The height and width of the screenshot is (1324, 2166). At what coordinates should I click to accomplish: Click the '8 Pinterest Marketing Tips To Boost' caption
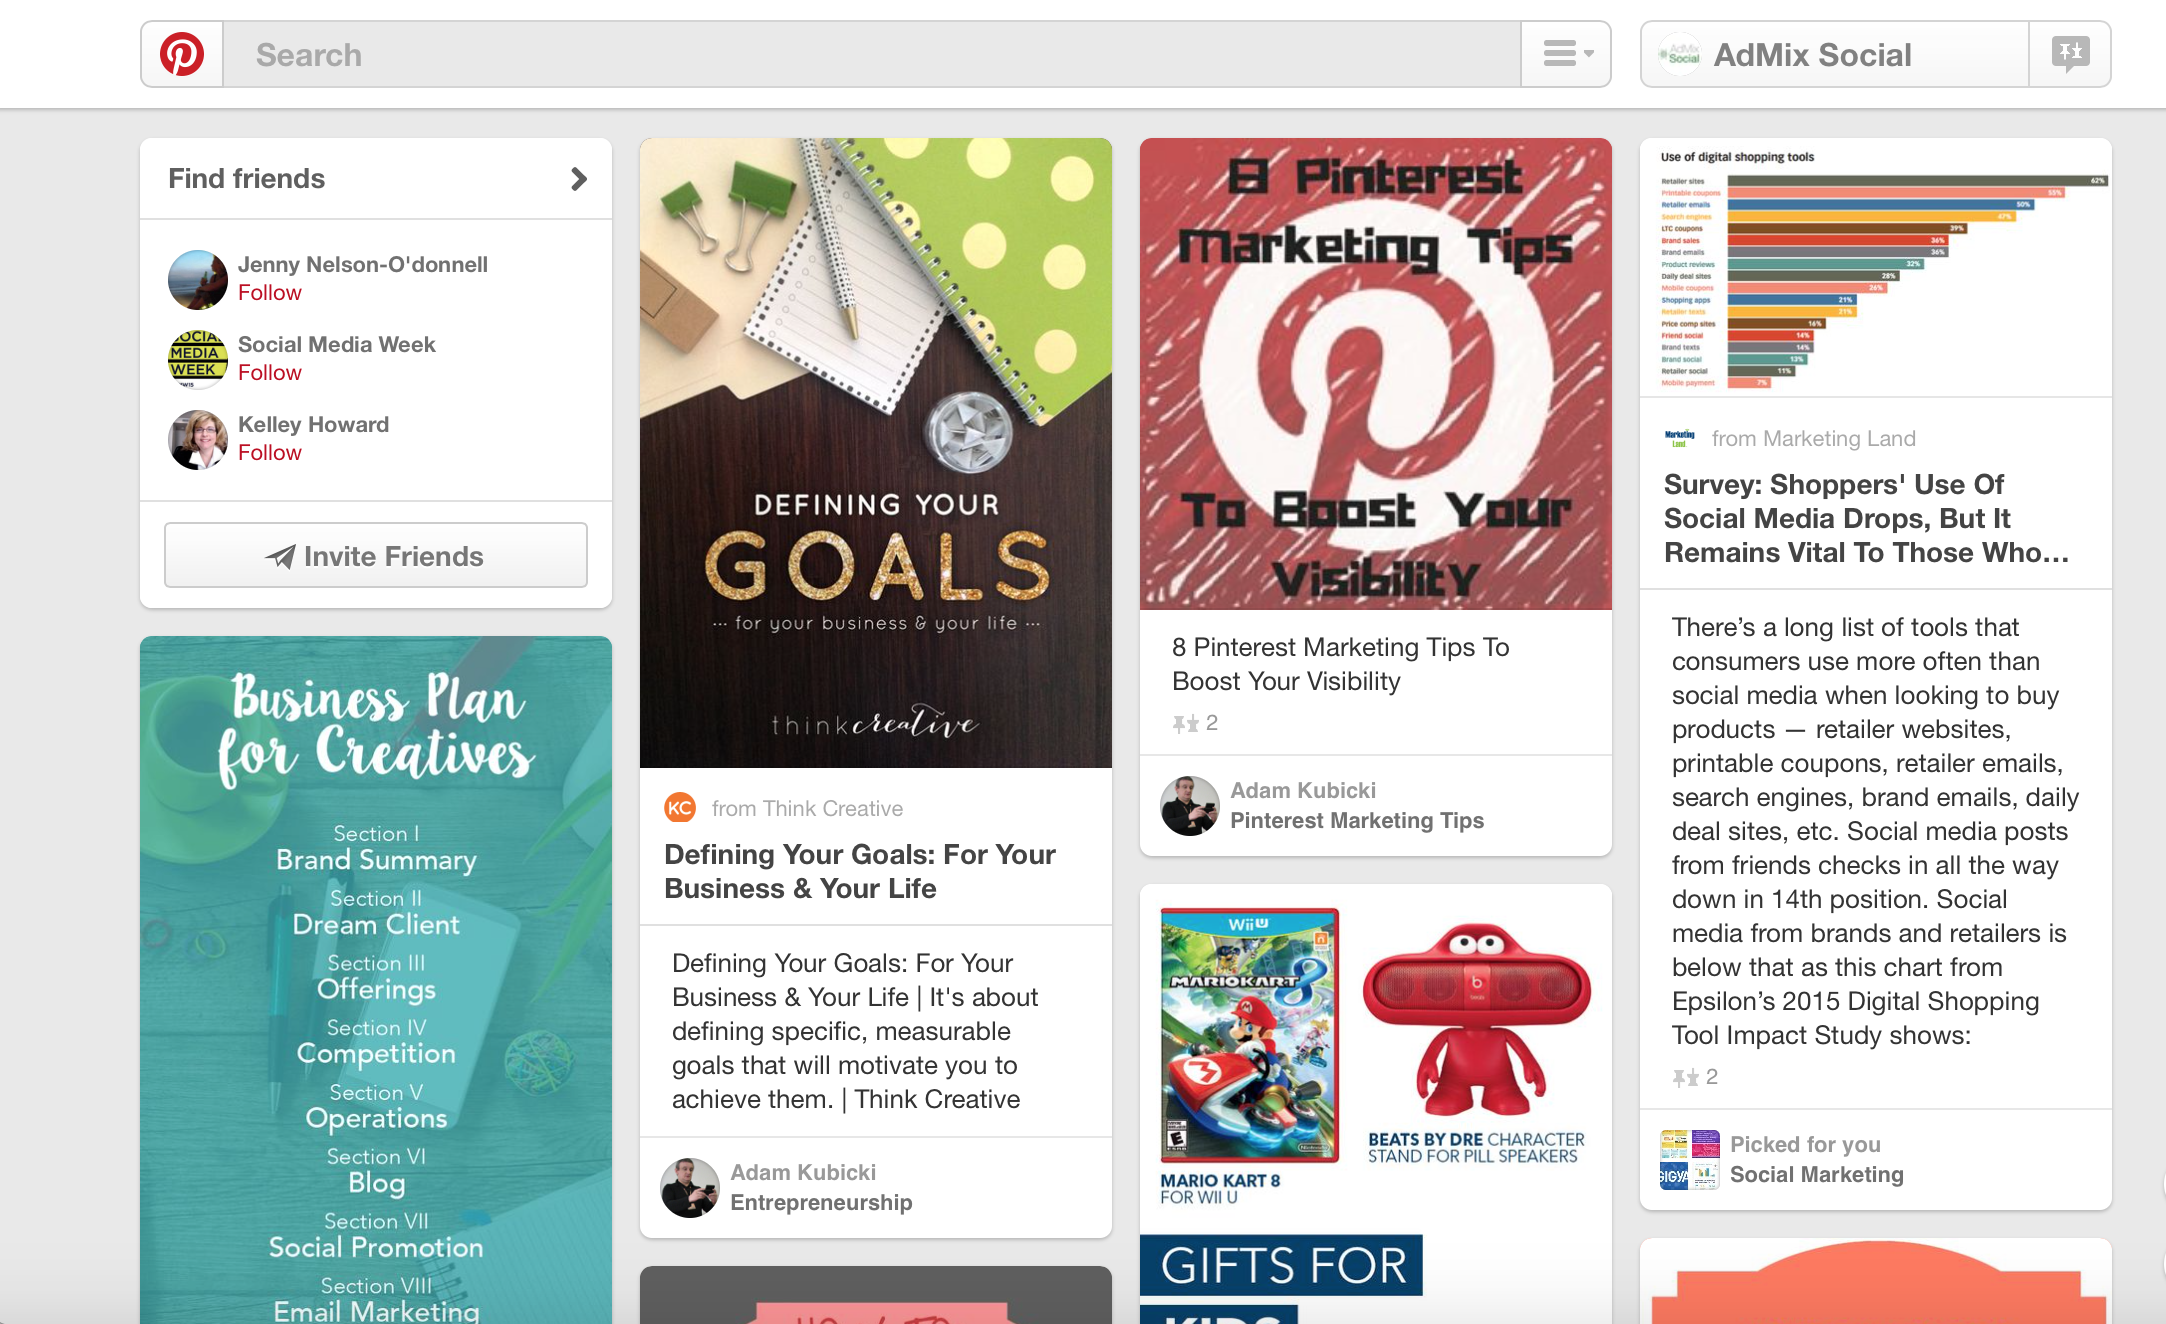point(1340,664)
